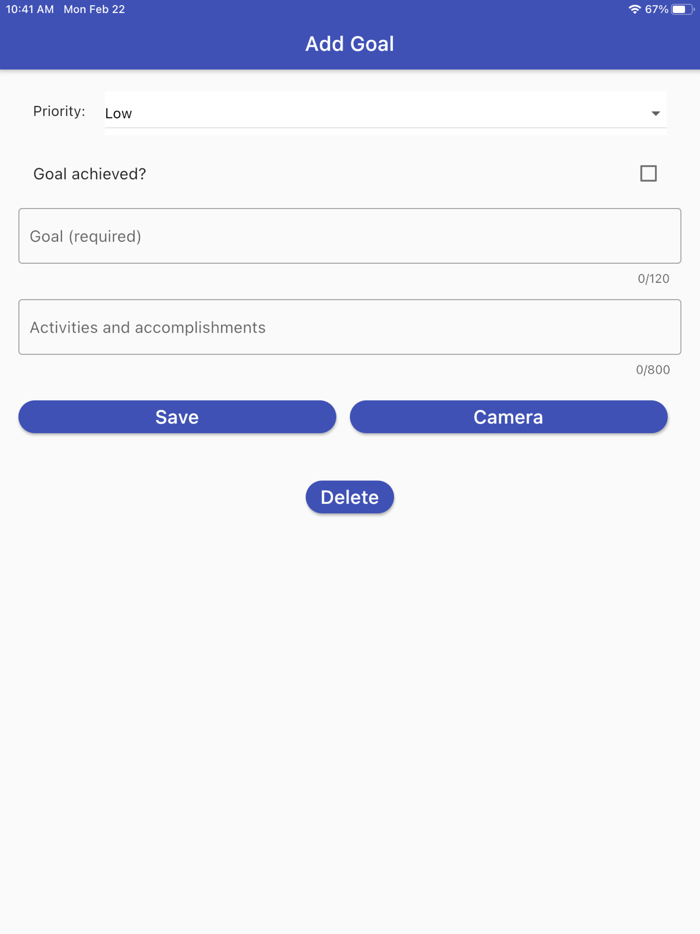Viewport: 700px width, 934px height.
Task: Click the 10:41 AM clock display
Action: [x=28, y=9]
